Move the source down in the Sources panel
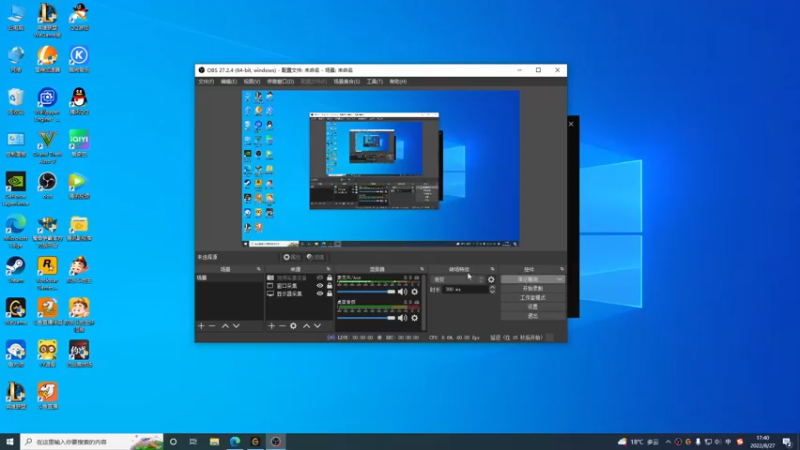Viewport: 800px width, 450px height. point(317,326)
